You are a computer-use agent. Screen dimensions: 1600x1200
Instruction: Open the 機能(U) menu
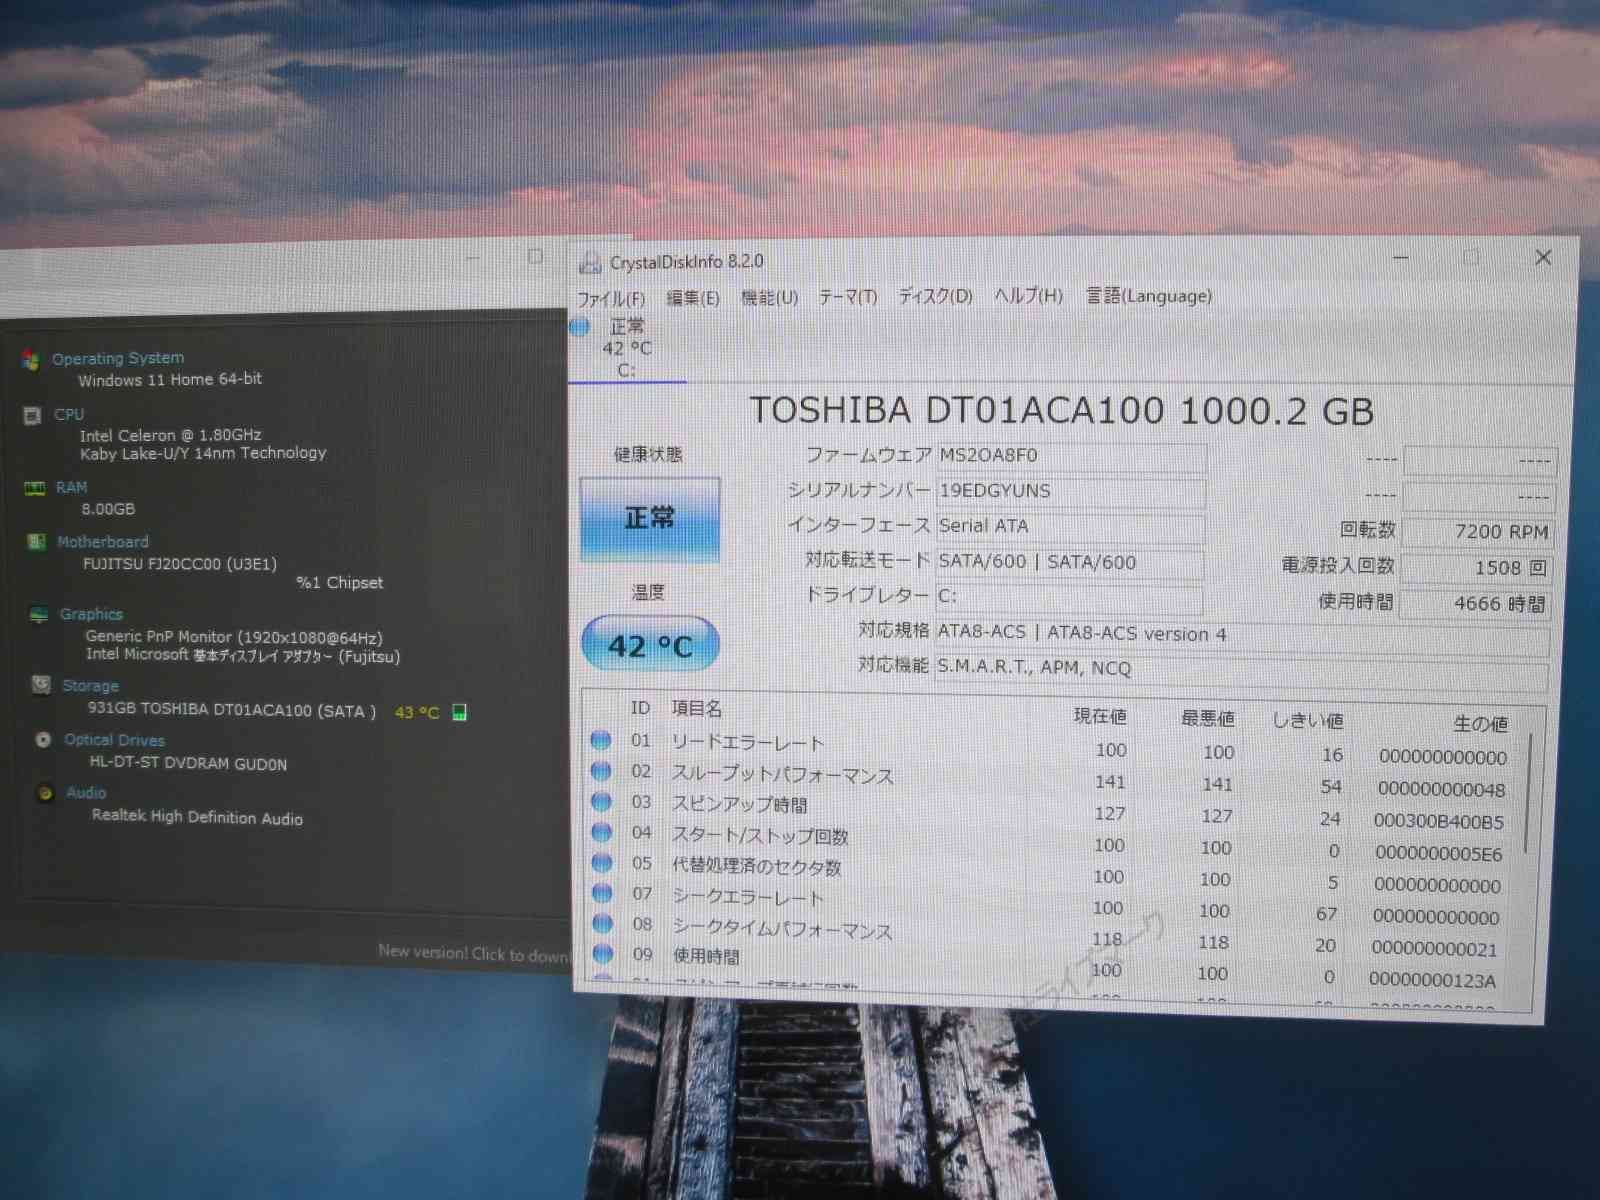(x=769, y=297)
